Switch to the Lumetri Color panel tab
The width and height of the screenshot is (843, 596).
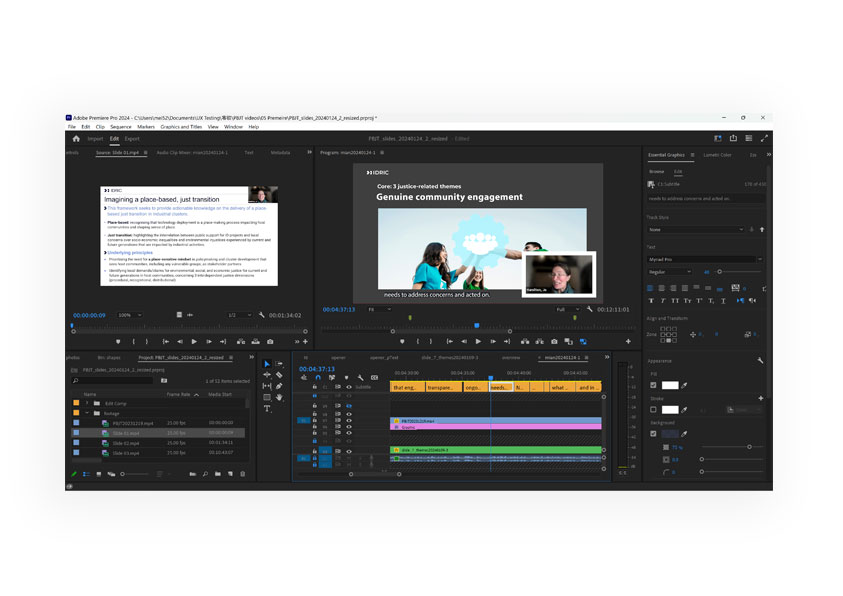point(716,155)
